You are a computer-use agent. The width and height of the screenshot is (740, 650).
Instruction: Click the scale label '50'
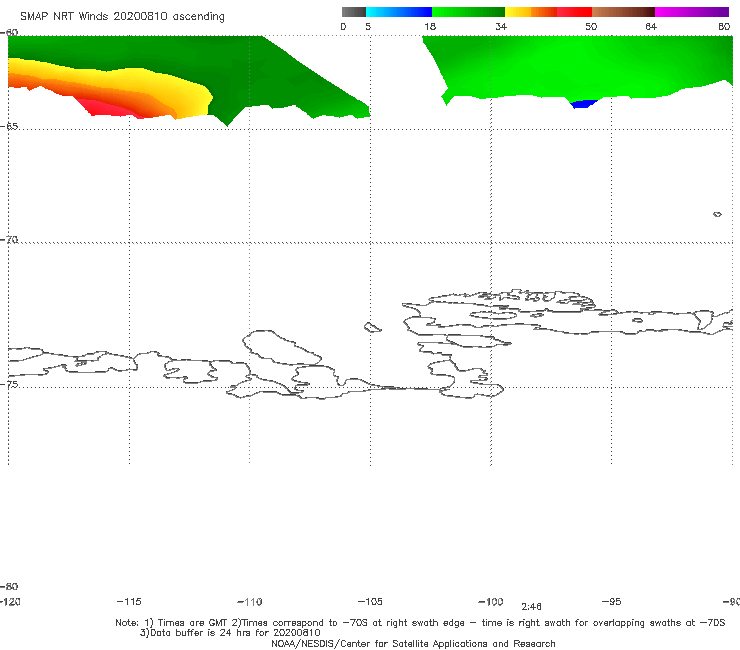(591, 26)
